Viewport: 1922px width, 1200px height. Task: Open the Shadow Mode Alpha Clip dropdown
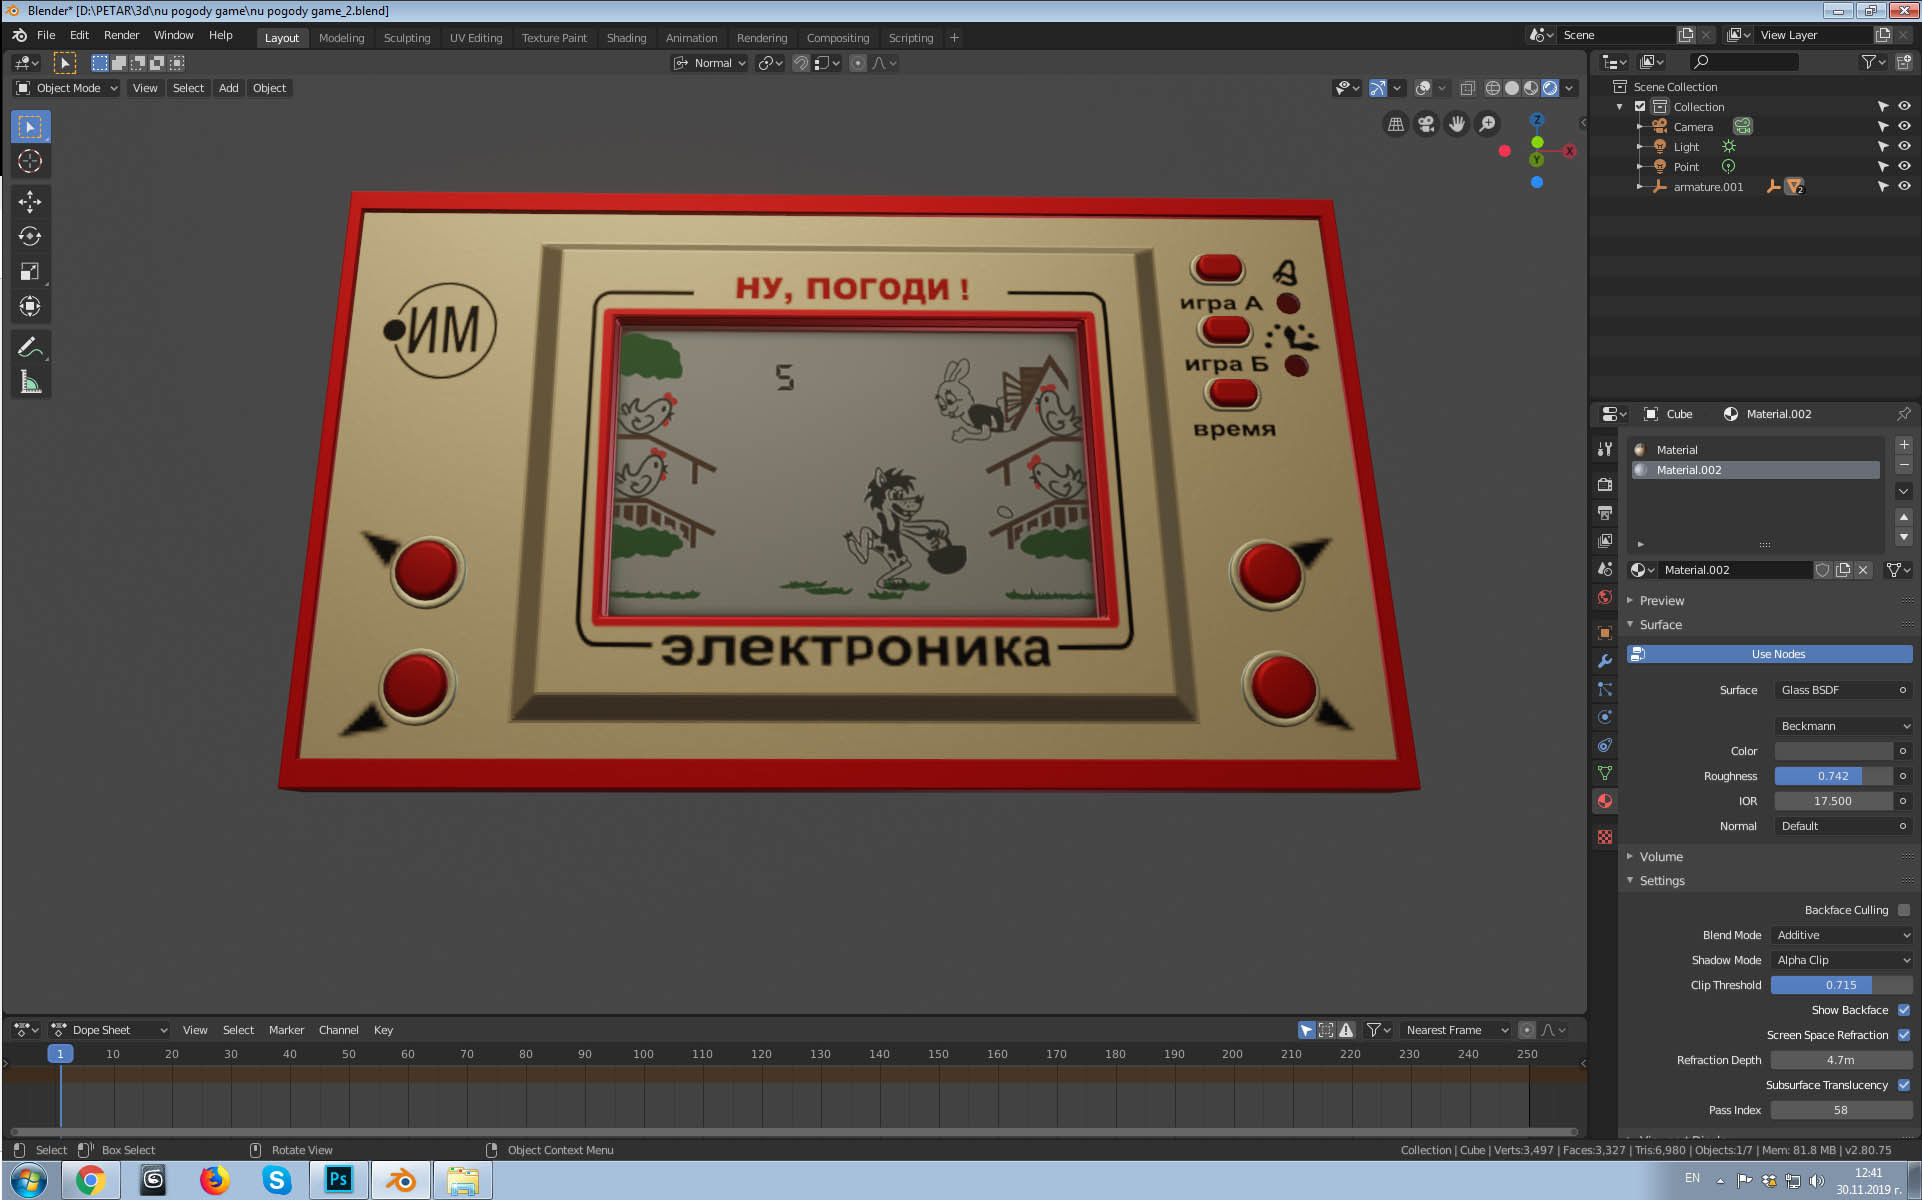pos(1842,960)
